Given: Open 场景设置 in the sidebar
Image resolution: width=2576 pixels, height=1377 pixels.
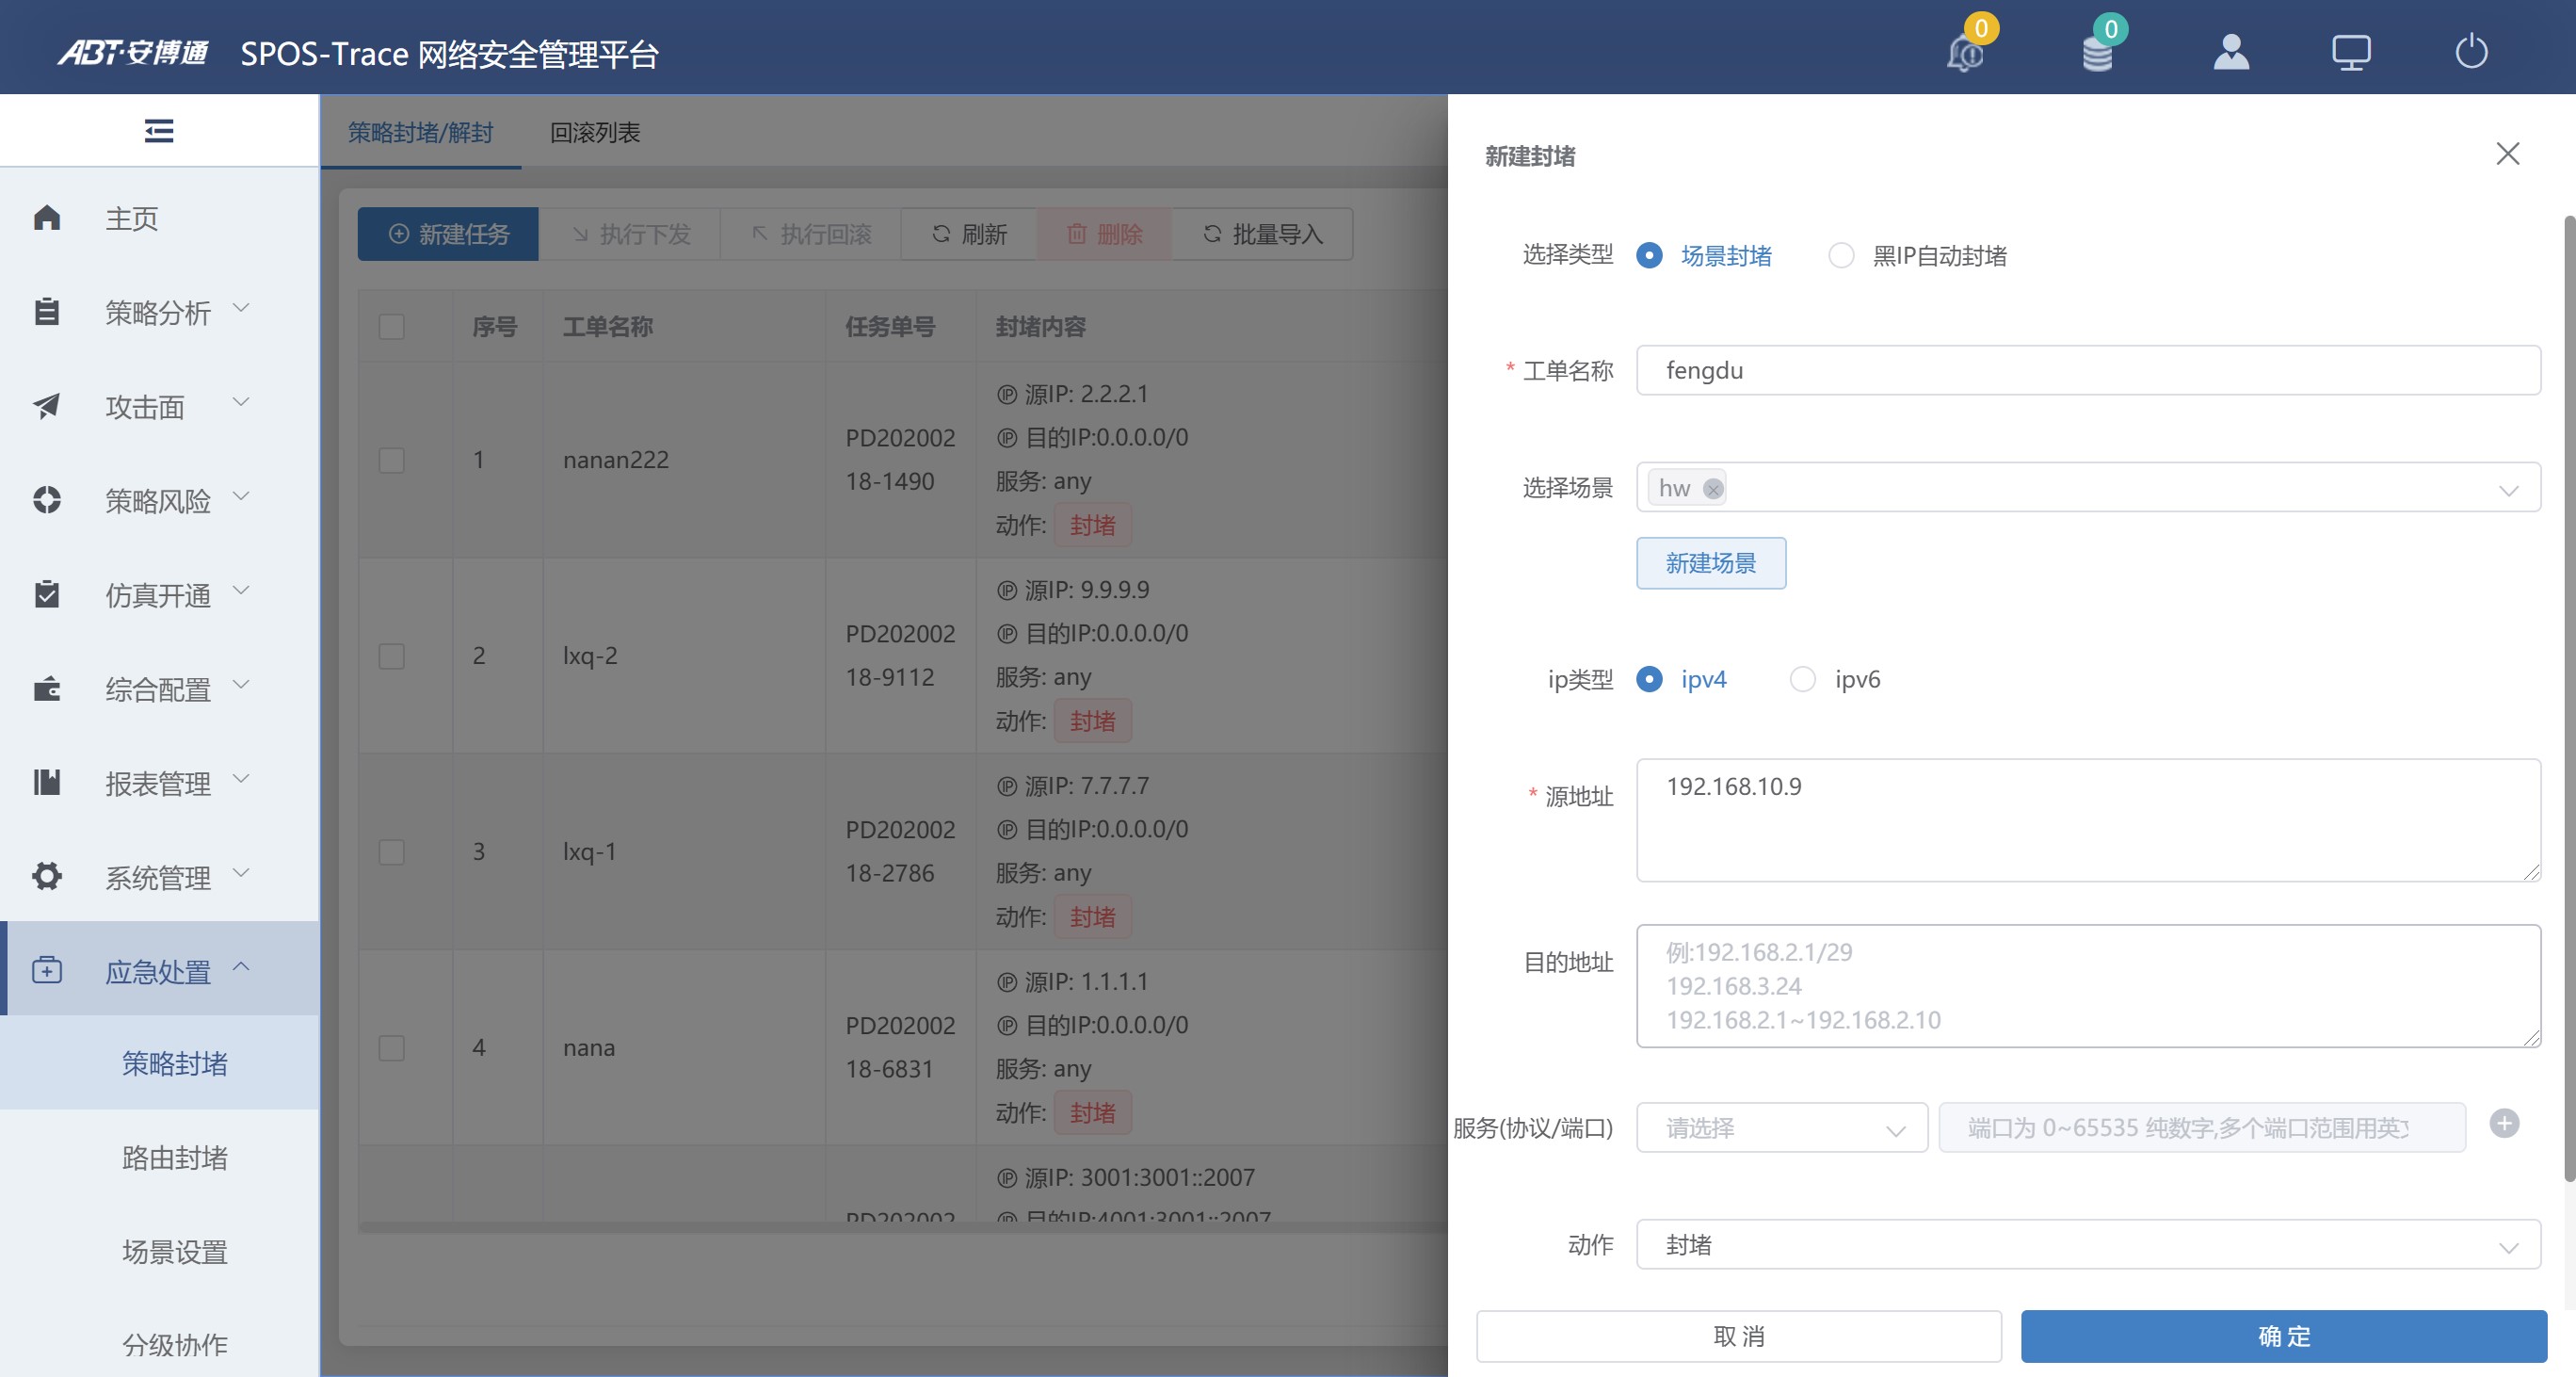Looking at the screenshot, I should 160,1251.
